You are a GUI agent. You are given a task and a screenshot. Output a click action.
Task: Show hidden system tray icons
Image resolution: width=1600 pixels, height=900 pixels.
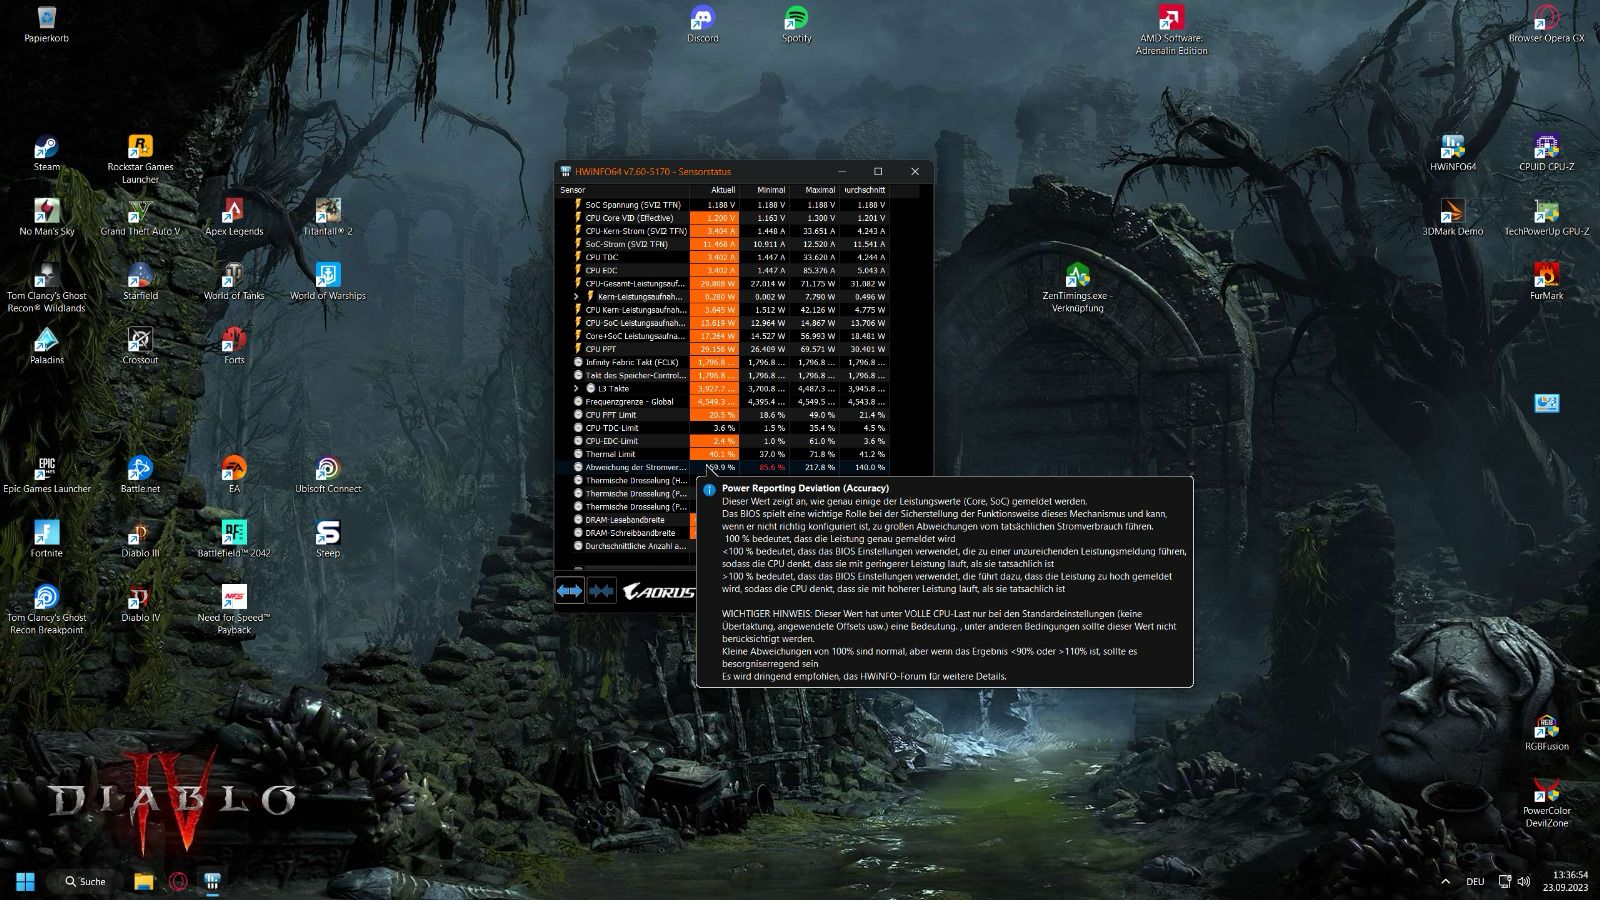click(1445, 881)
